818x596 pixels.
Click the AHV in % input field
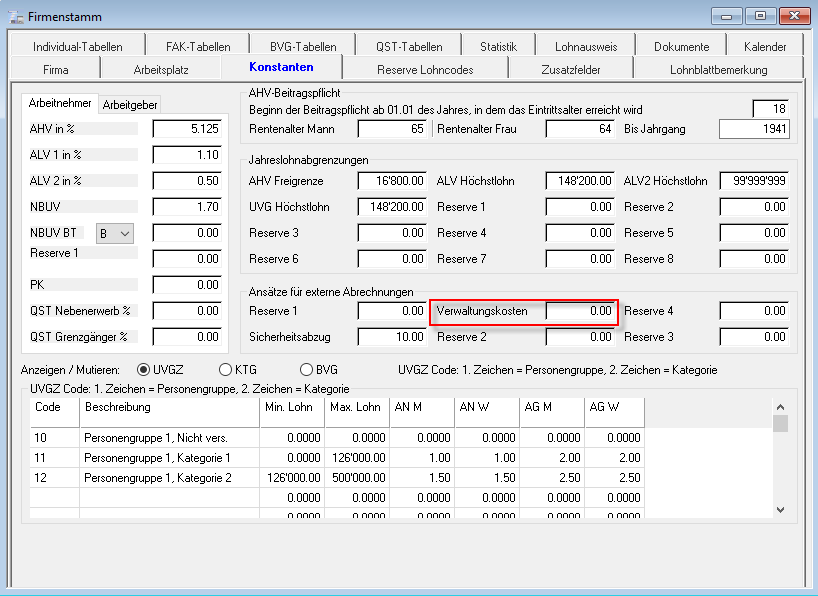click(x=187, y=129)
